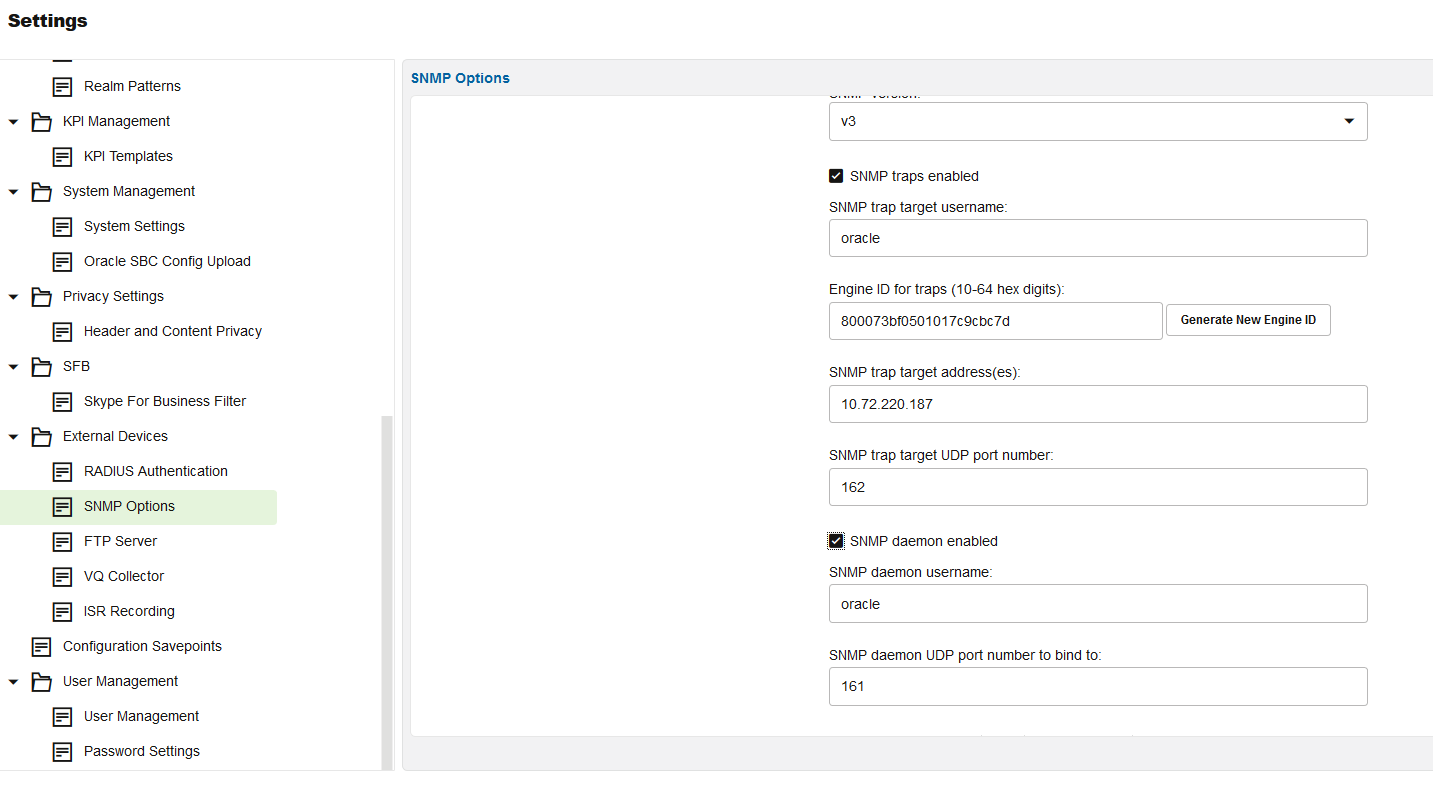Uncheck SNMP traps enabled checkbox
The image size is (1433, 792).
836,176
